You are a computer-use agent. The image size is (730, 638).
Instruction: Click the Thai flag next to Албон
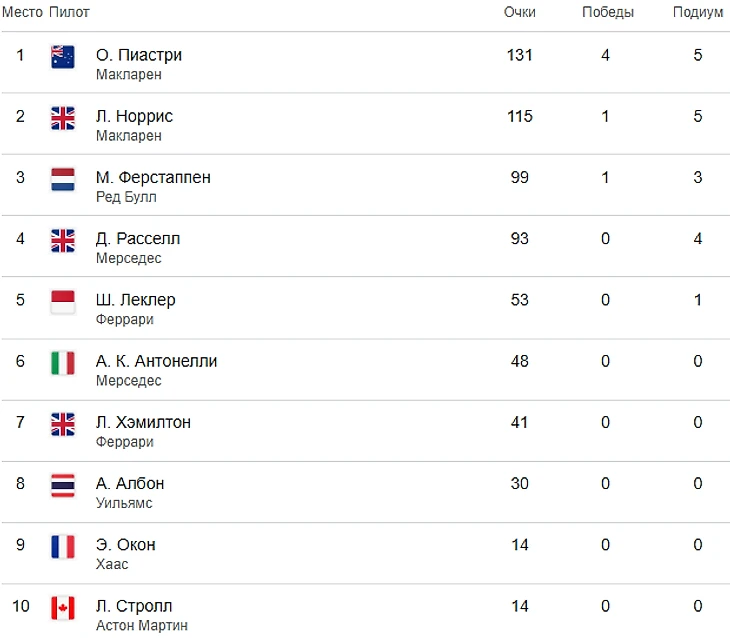coord(63,486)
